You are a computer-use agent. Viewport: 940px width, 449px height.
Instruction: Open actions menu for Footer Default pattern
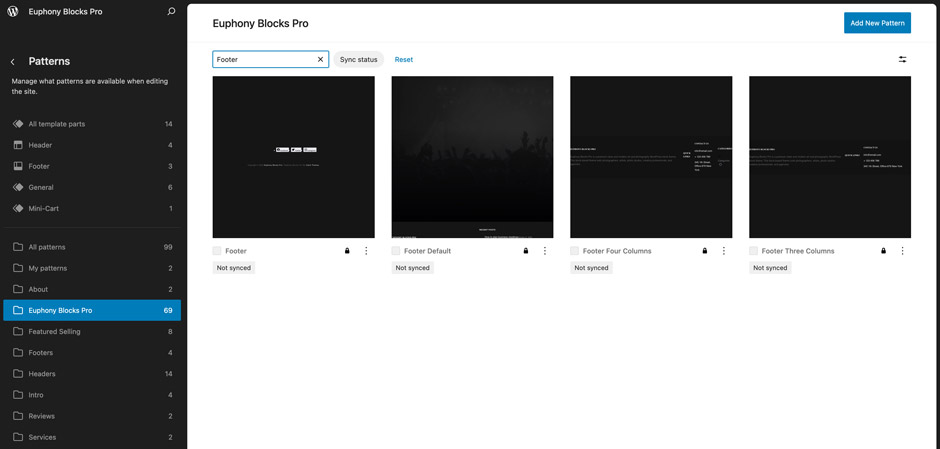tap(545, 251)
